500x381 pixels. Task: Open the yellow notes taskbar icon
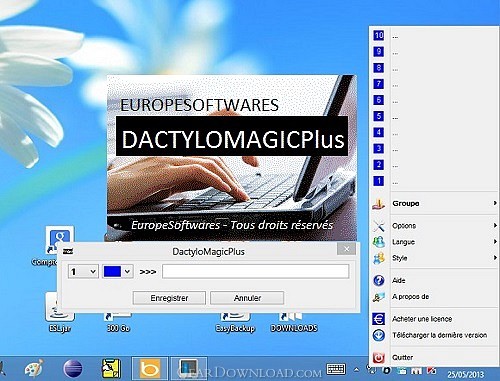point(111,369)
